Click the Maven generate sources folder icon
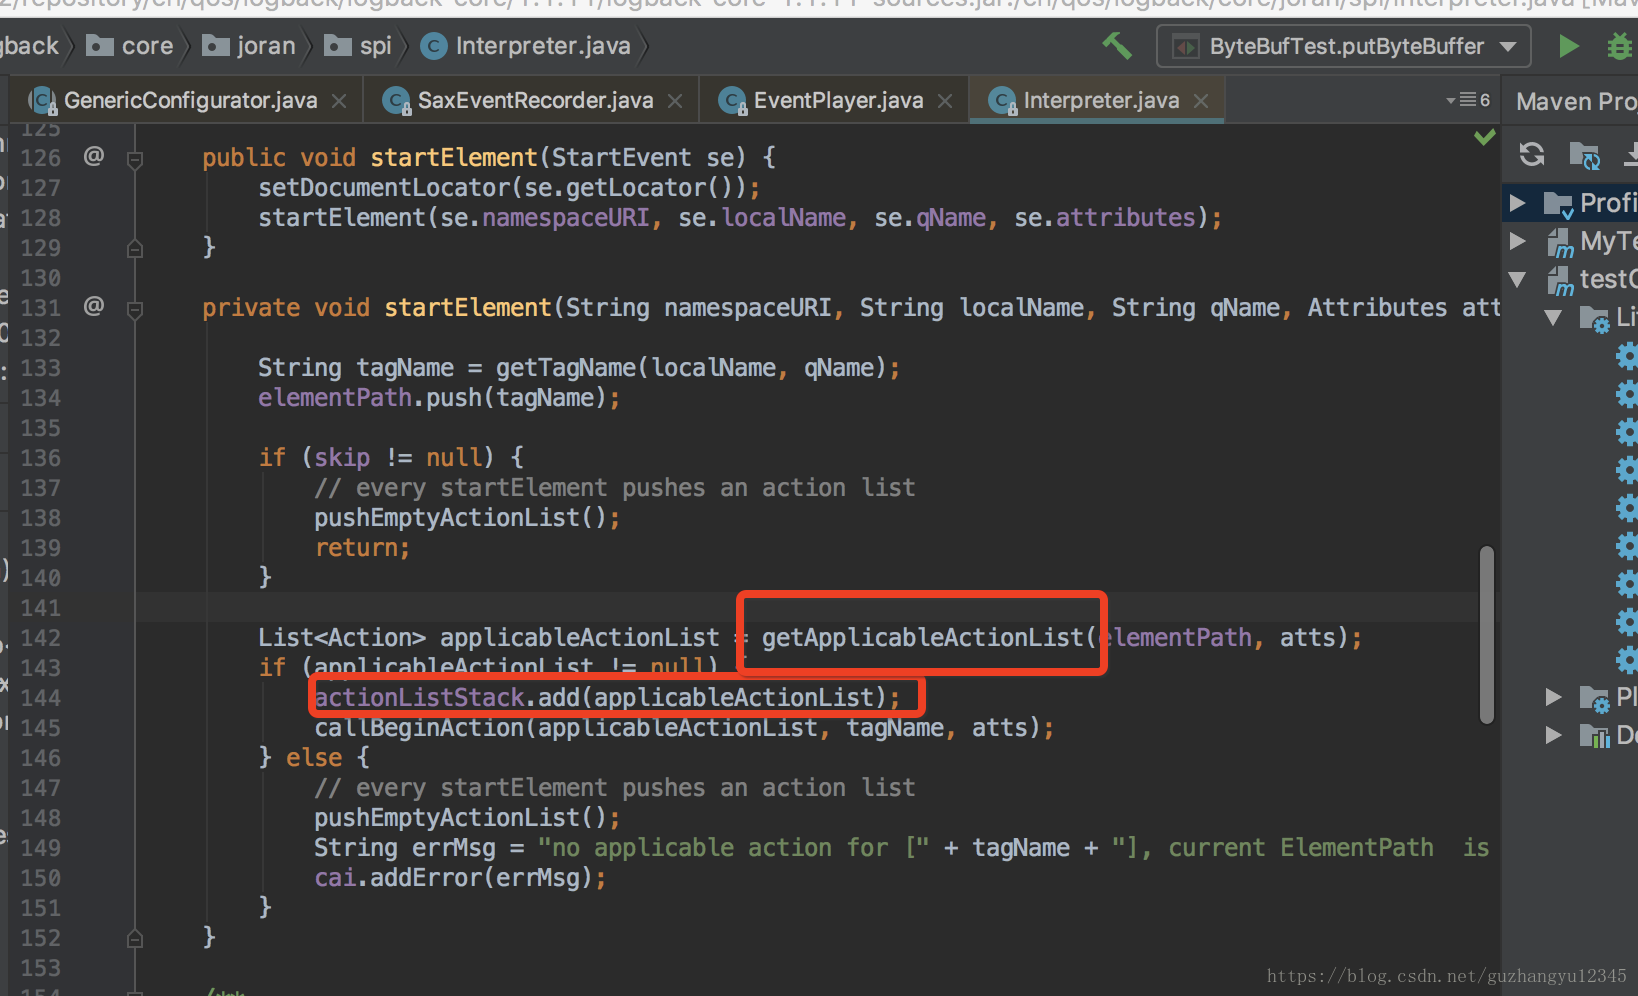This screenshot has height=996, width=1638. [x=1585, y=154]
